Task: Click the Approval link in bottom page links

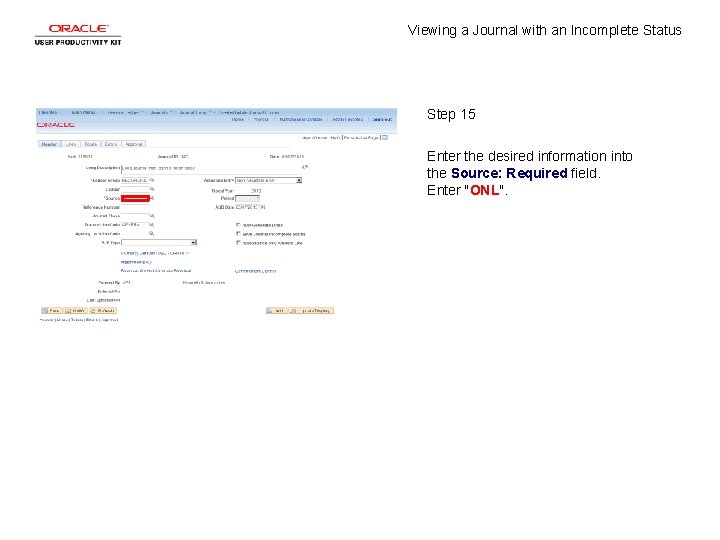Action: (x=109, y=320)
